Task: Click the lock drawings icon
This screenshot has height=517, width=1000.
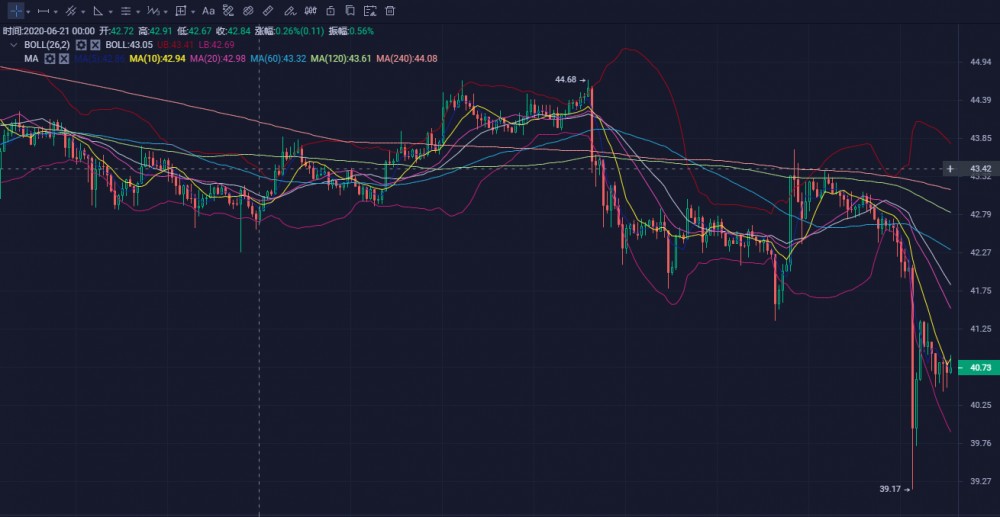Action: tap(330, 11)
